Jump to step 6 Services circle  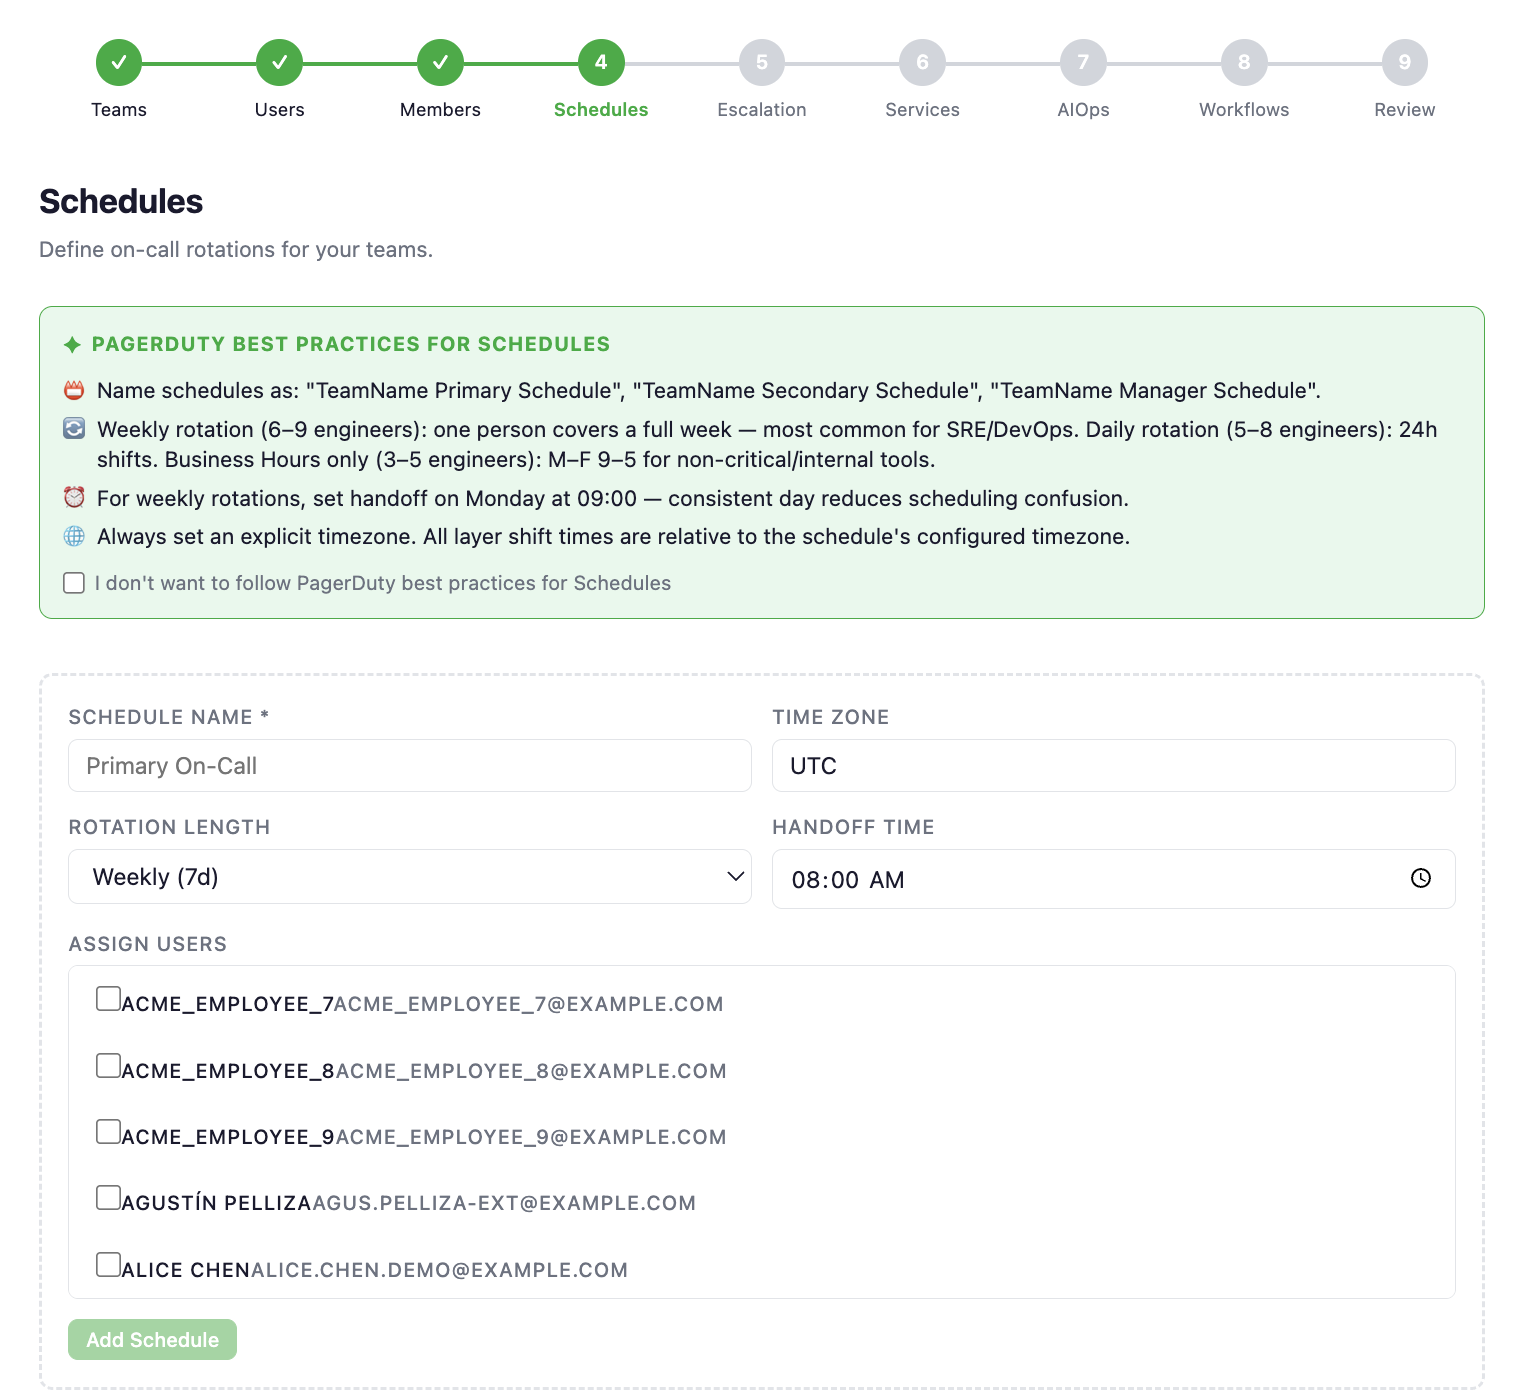pos(923,63)
